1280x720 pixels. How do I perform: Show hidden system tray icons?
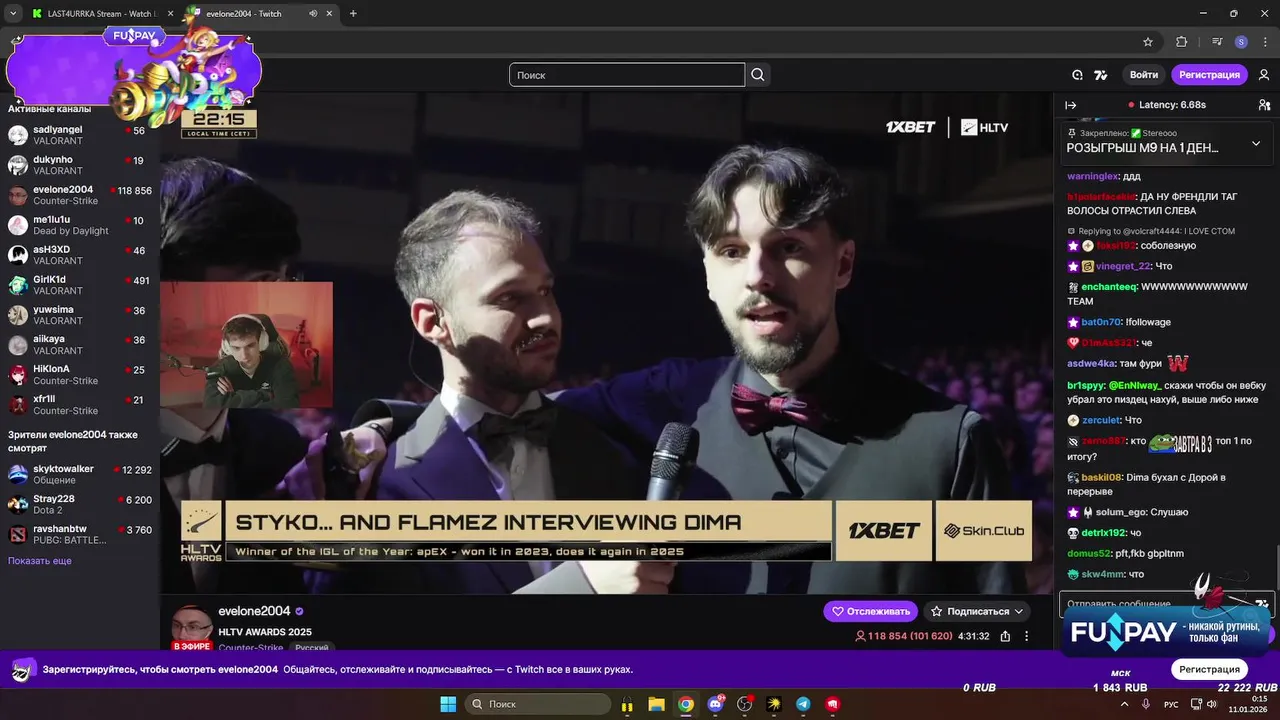(1124, 704)
